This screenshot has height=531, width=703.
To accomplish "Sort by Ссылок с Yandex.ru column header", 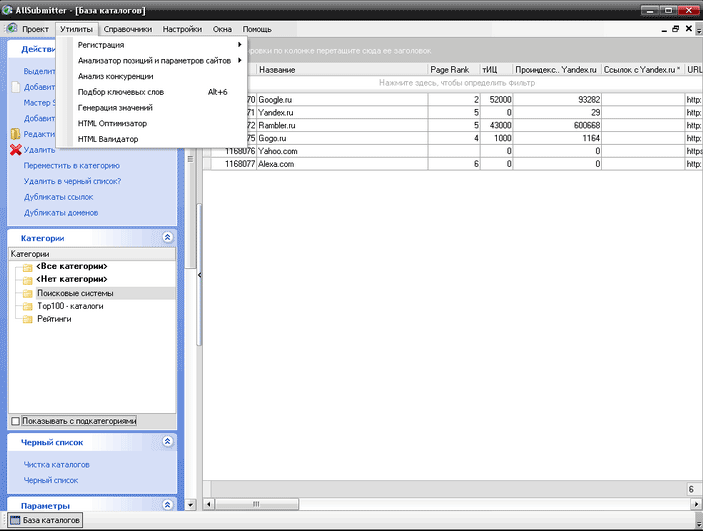I will pyautogui.click(x=642, y=70).
